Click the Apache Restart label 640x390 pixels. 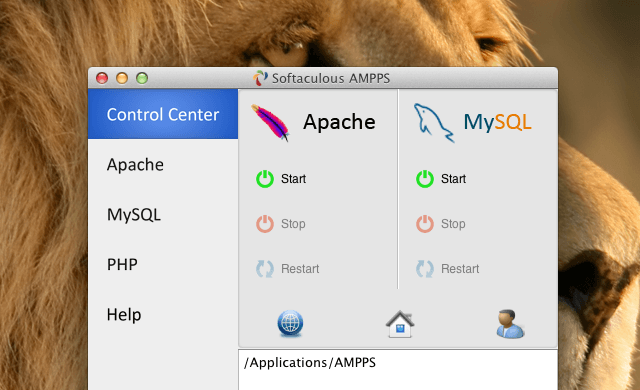[x=300, y=269]
